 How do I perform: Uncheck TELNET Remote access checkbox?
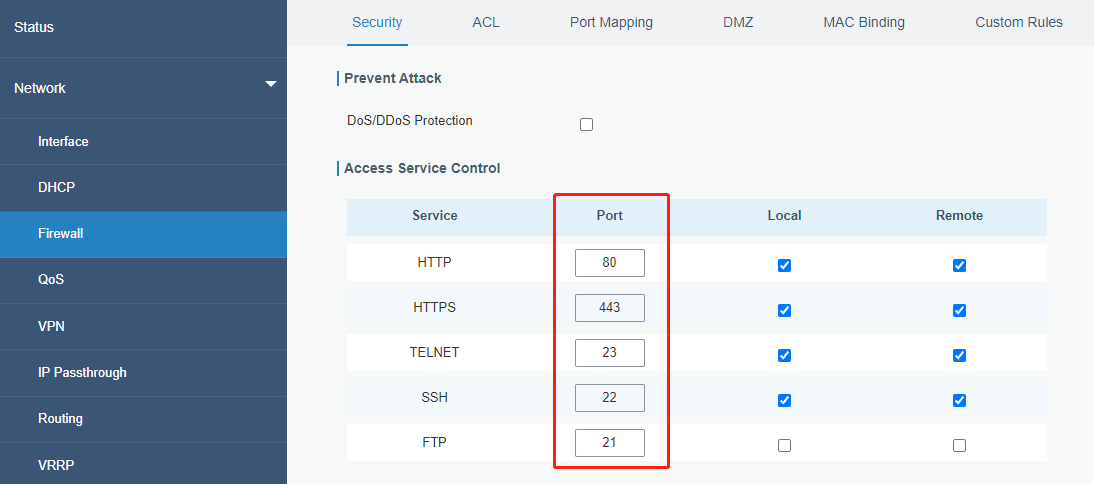959,355
